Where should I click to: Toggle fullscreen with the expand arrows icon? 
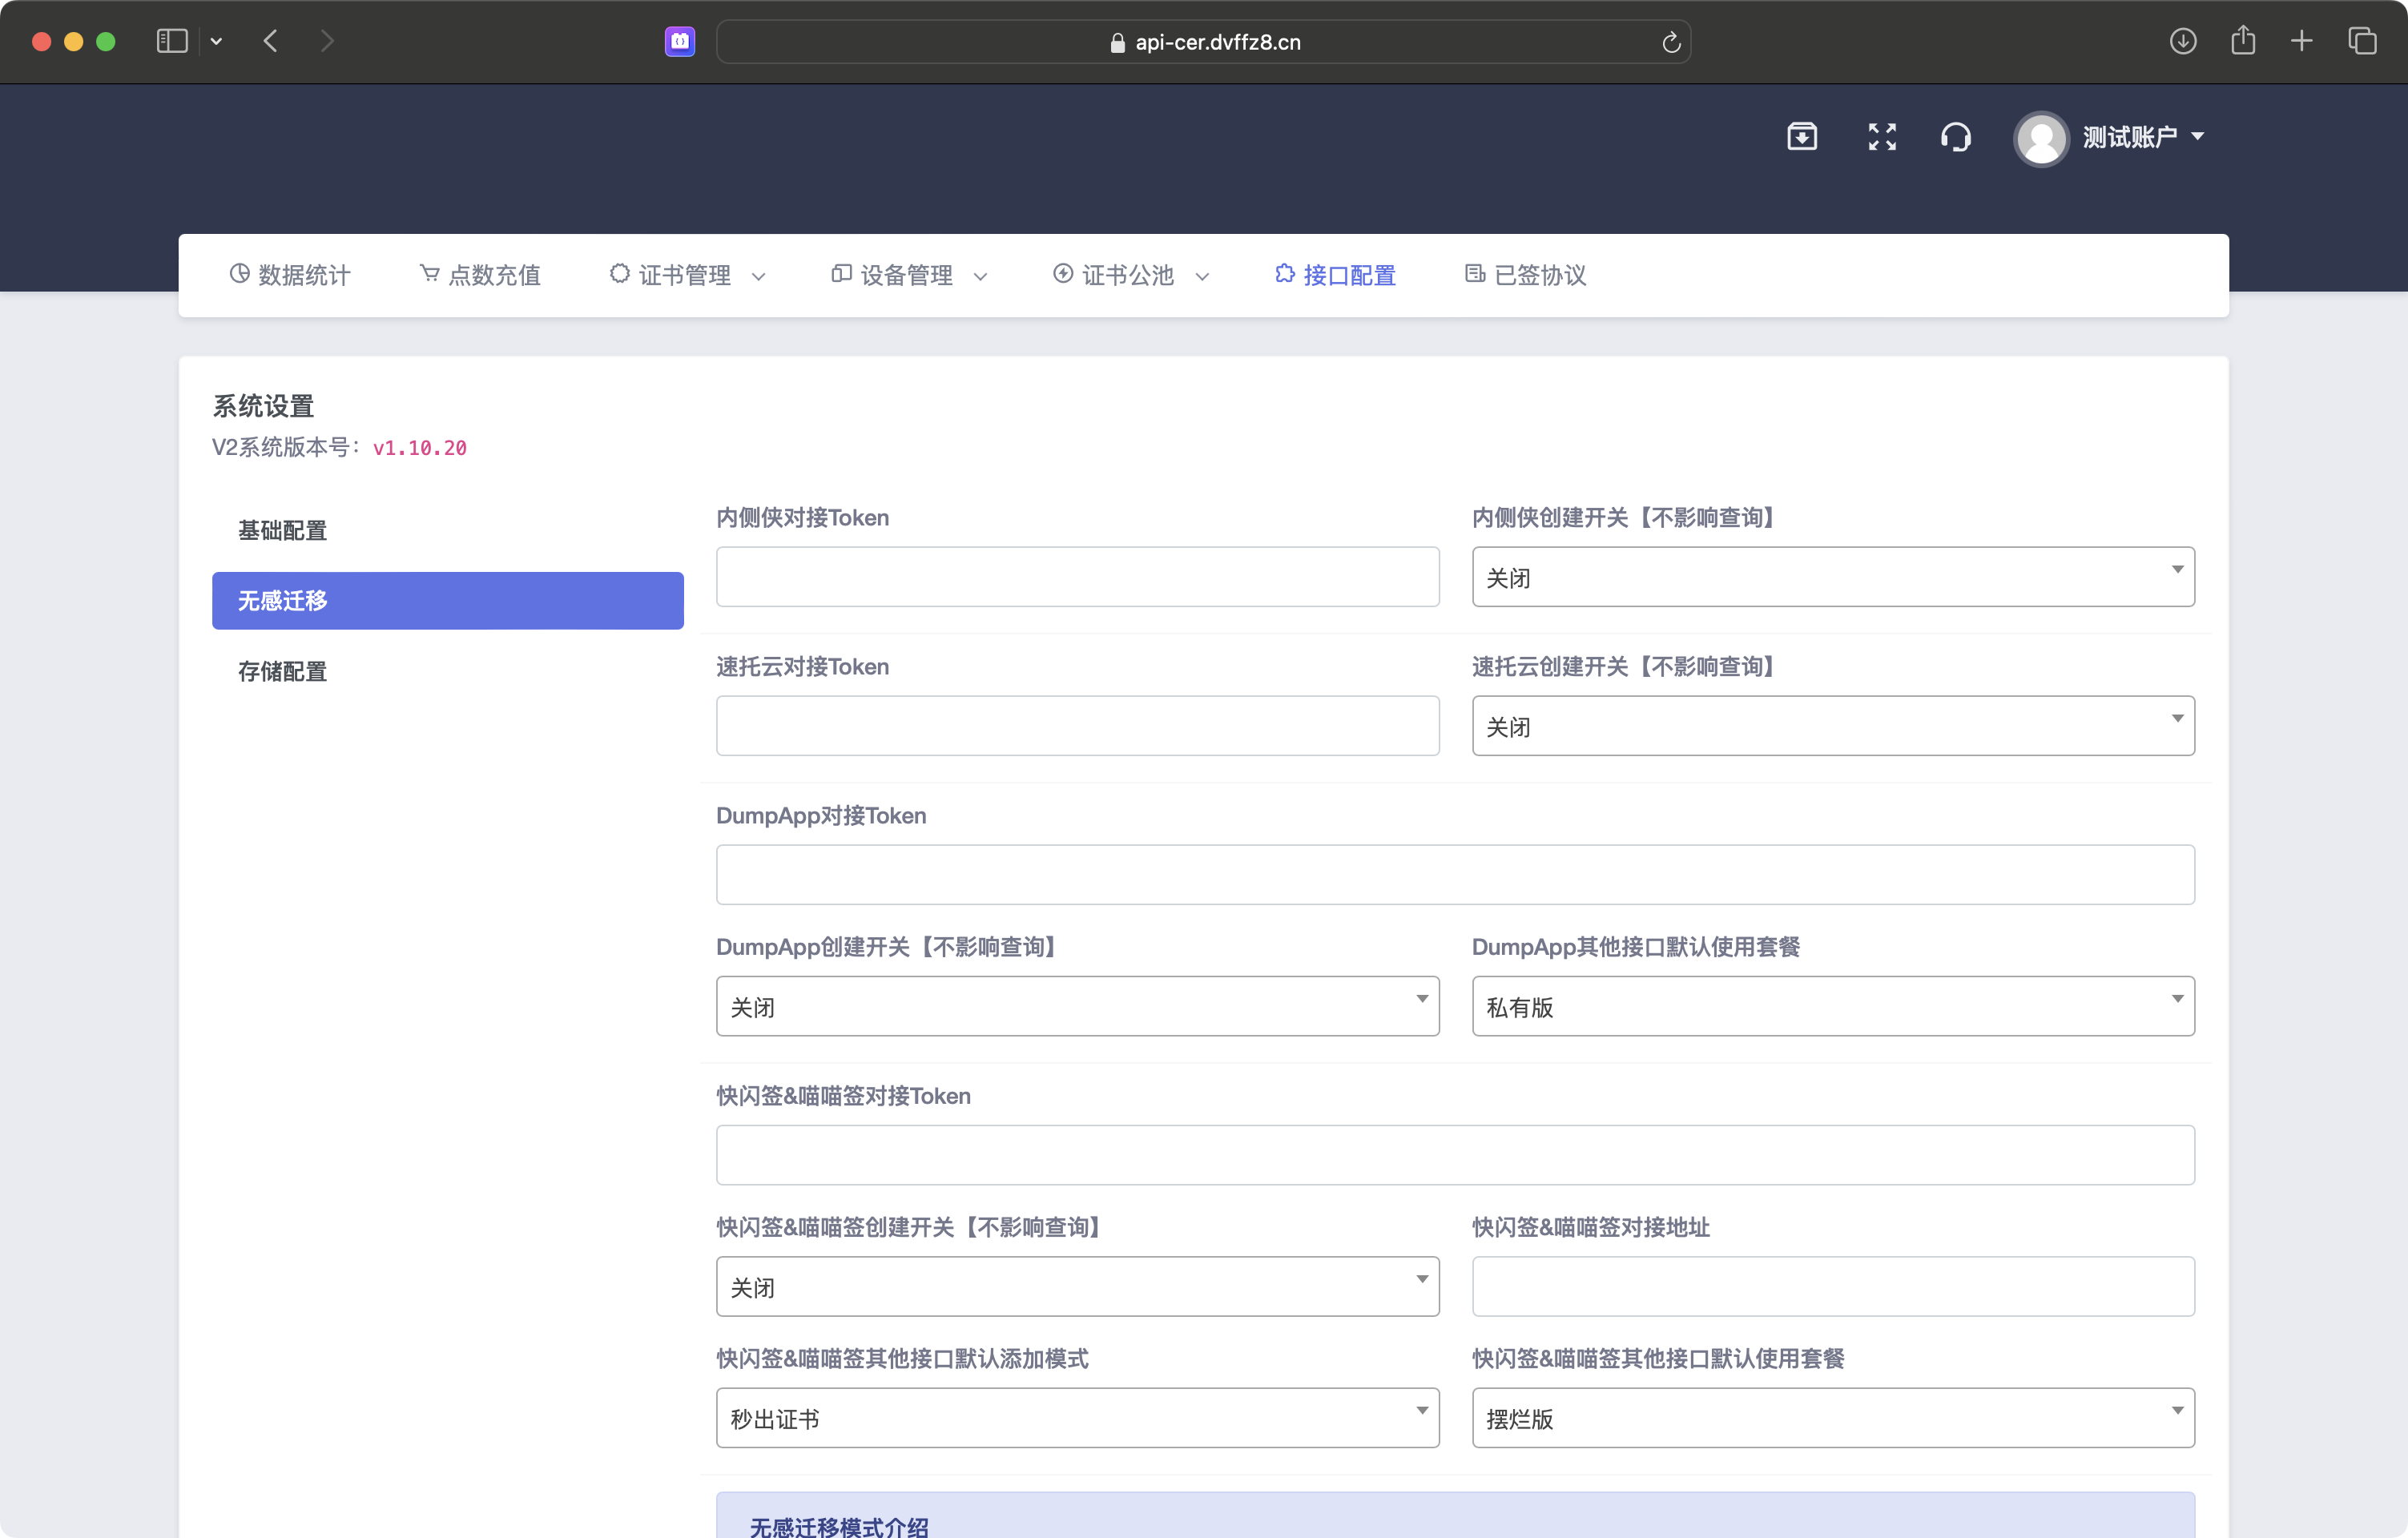point(1882,136)
